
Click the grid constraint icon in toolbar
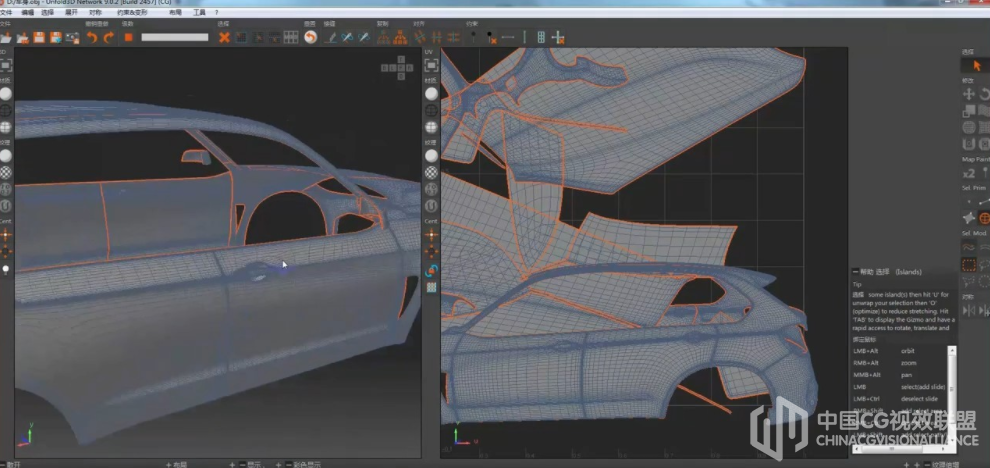[541, 38]
